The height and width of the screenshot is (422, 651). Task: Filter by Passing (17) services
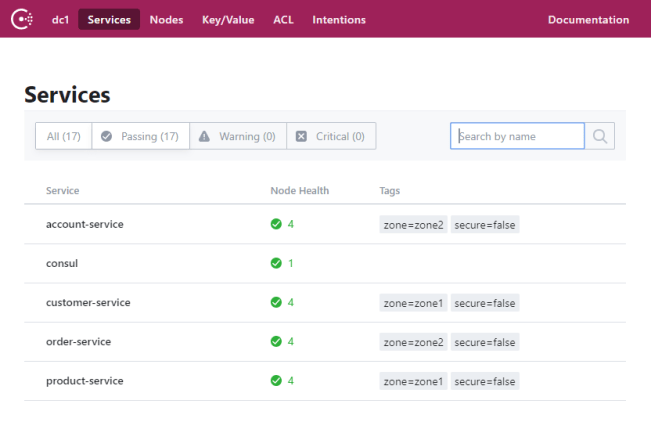point(140,136)
